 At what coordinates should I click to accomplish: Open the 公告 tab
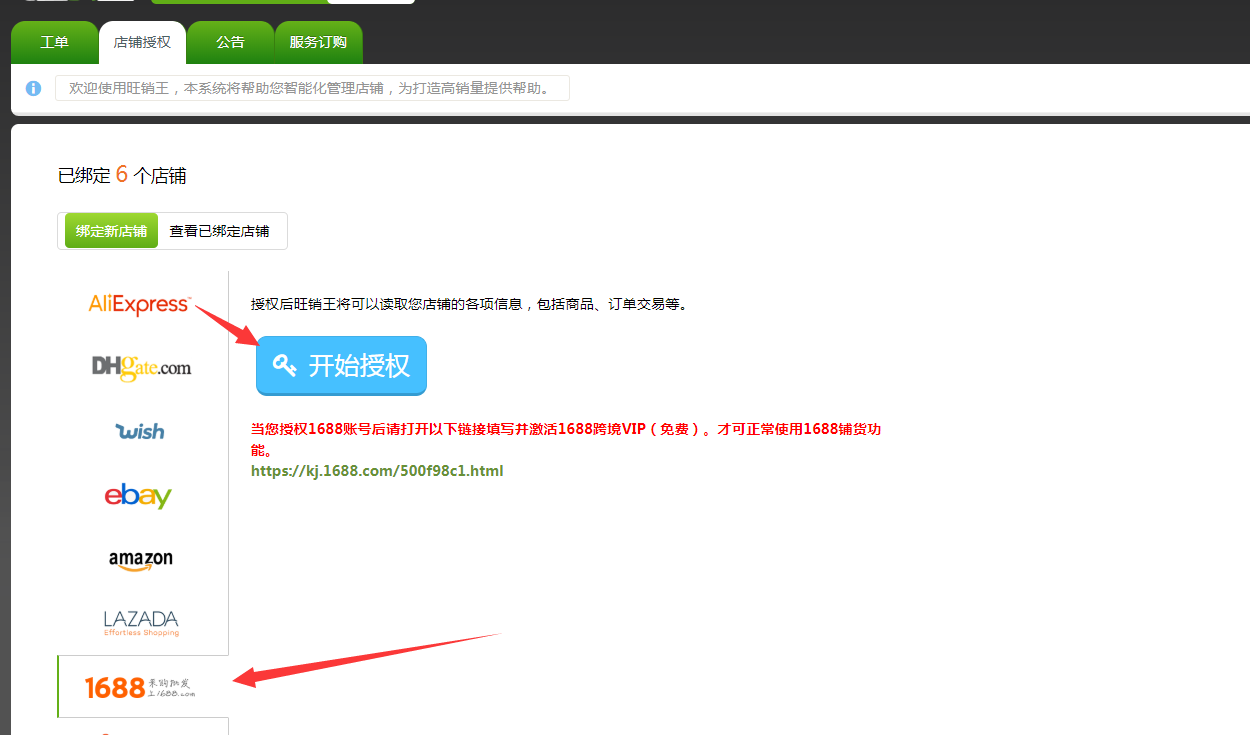point(230,43)
